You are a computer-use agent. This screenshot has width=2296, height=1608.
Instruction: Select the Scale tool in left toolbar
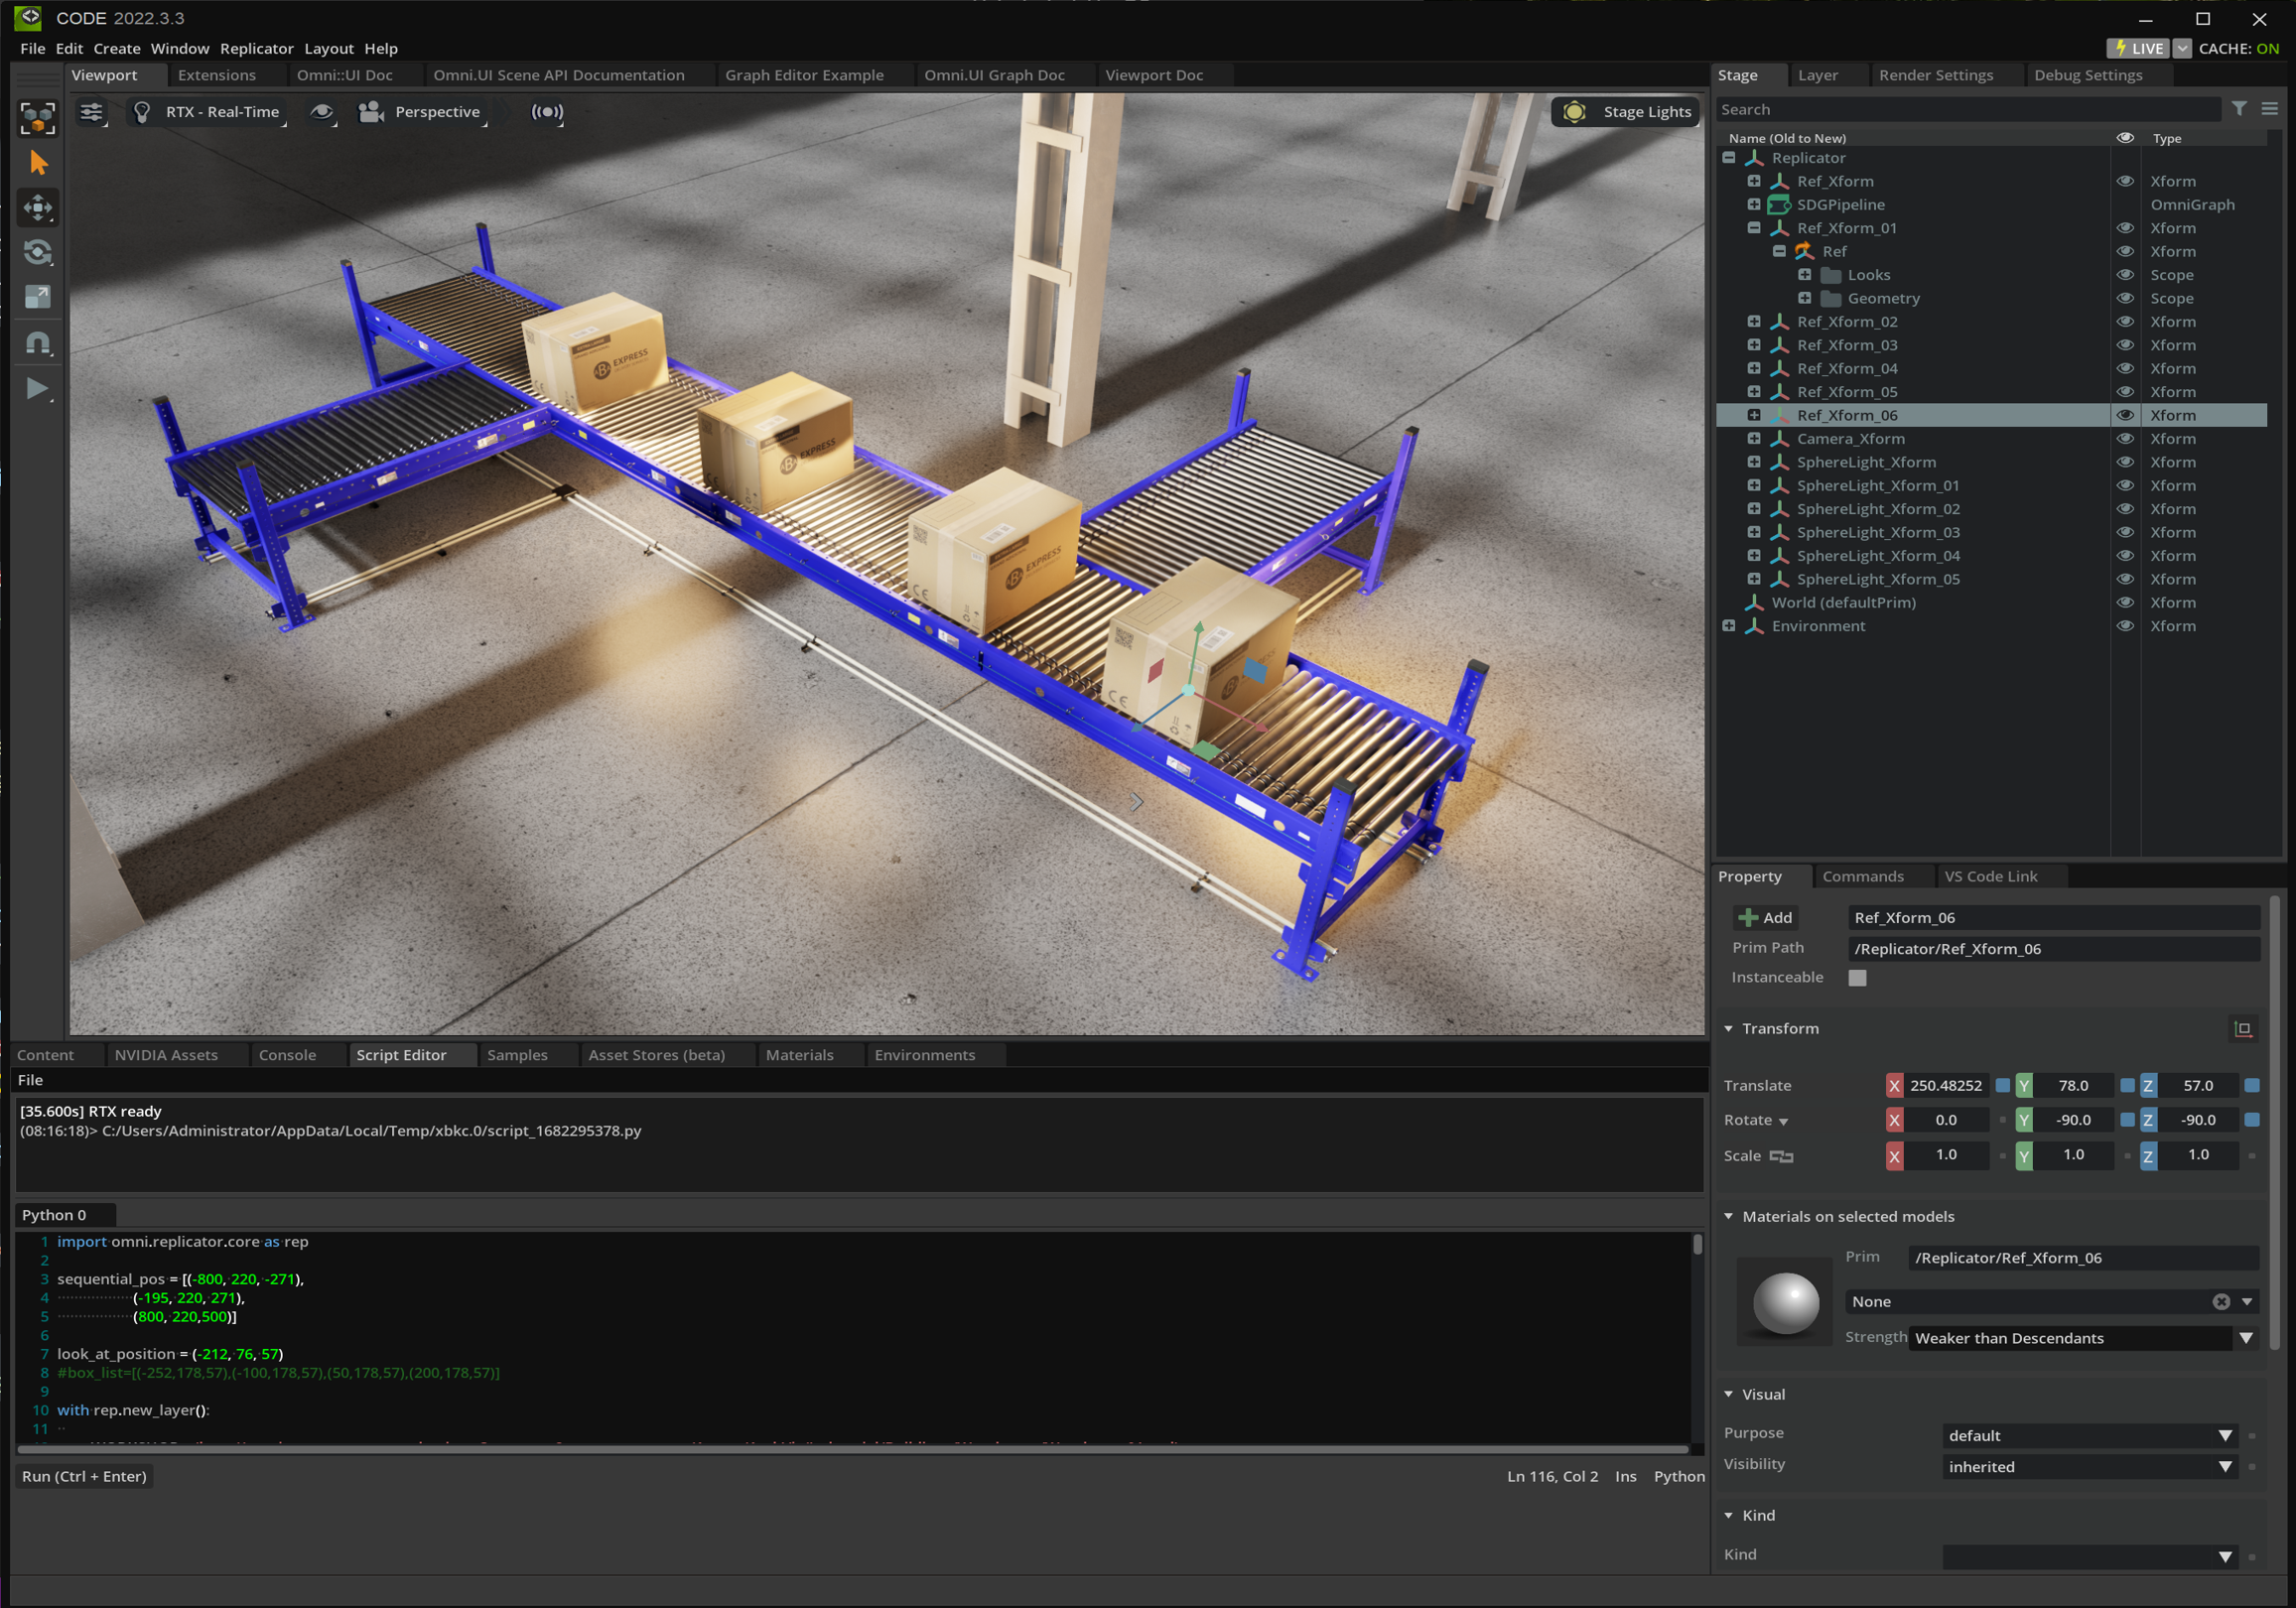click(38, 297)
